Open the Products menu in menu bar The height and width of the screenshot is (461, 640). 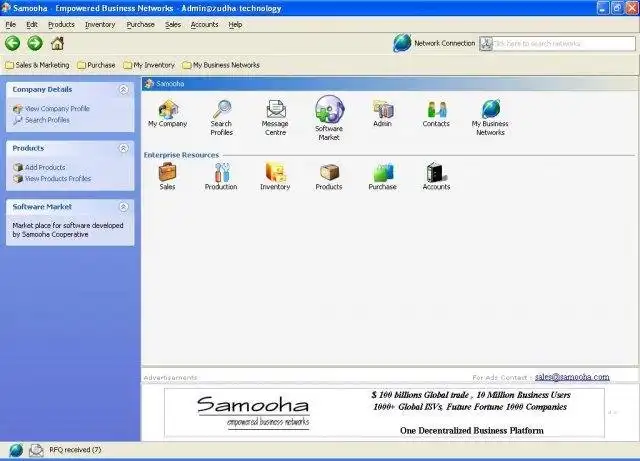coord(61,24)
